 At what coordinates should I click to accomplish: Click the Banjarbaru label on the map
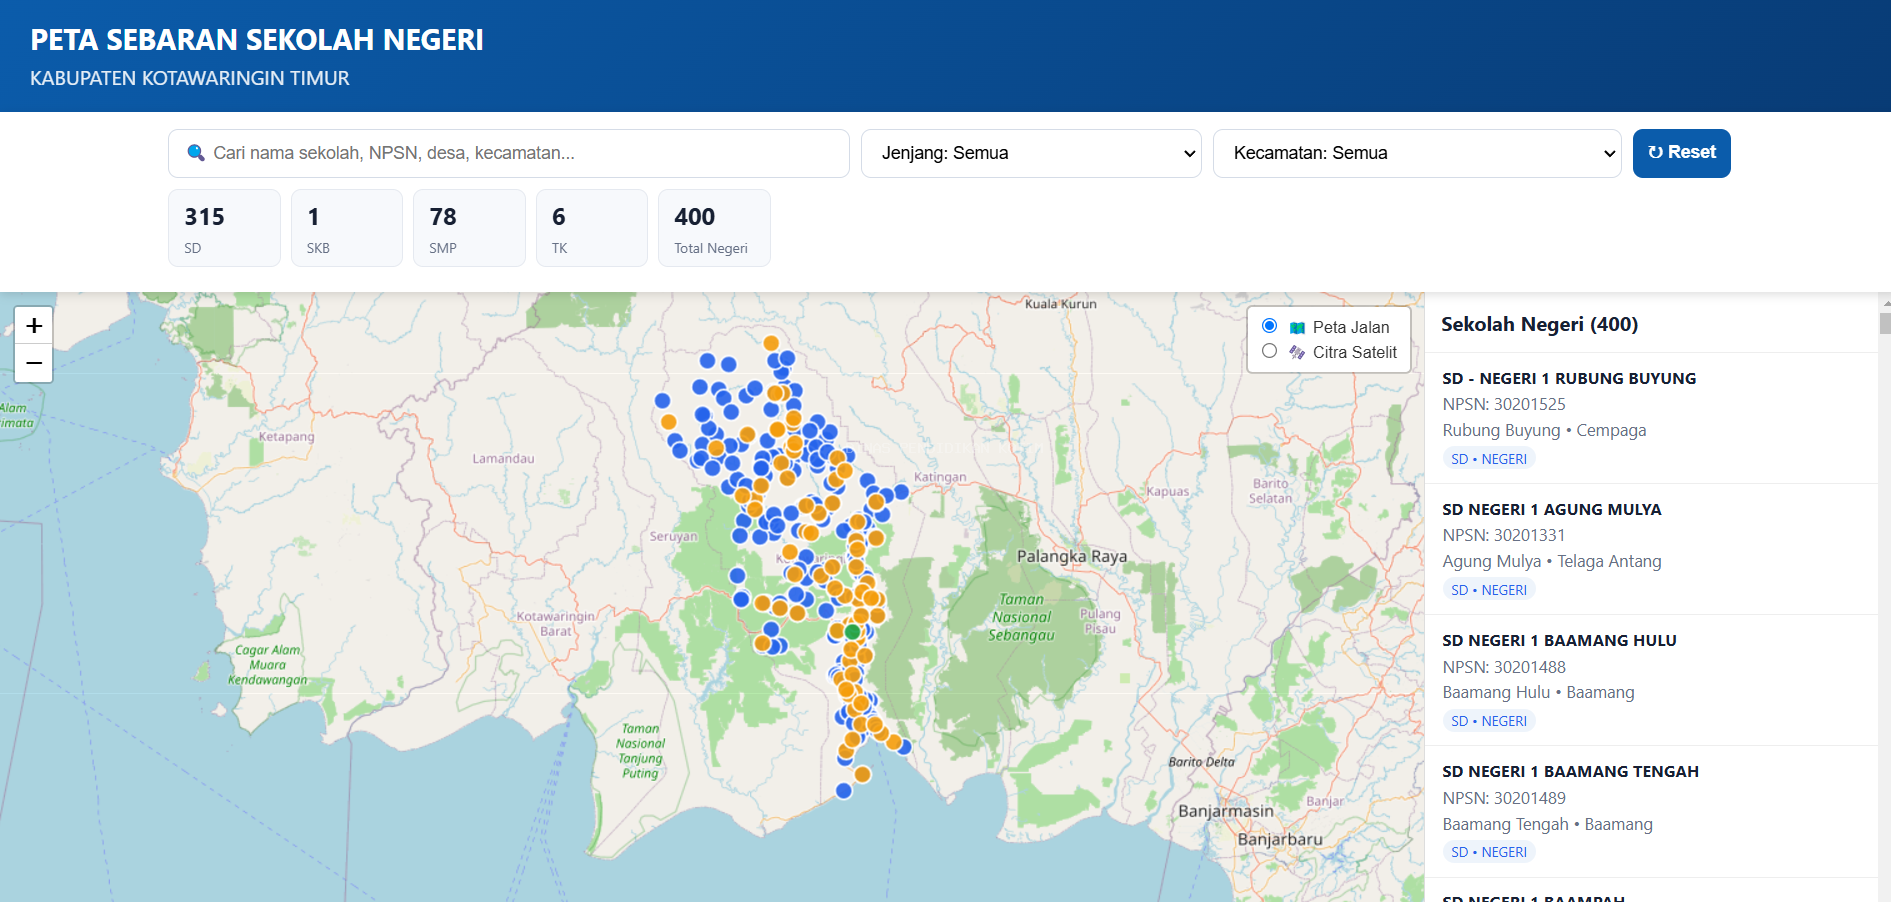[1280, 839]
